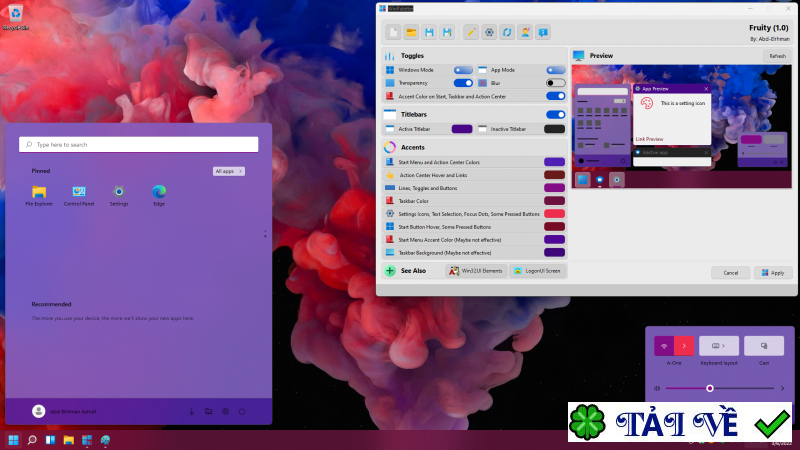Image resolution: width=800 pixels, height=450 pixels.
Task: Click the New theme file icon
Action: [x=391, y=32]
